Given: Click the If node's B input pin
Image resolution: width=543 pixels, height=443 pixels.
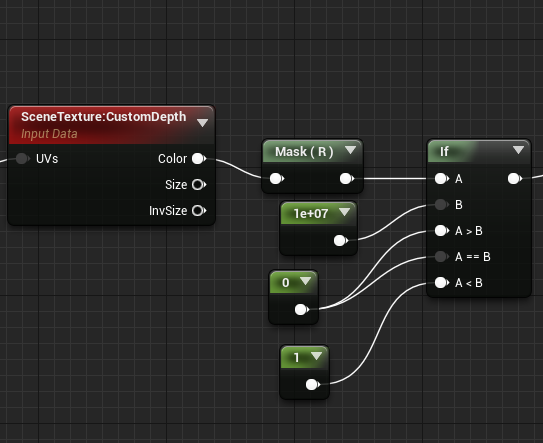Looking at the screenshot, I should tap(441, 205).
